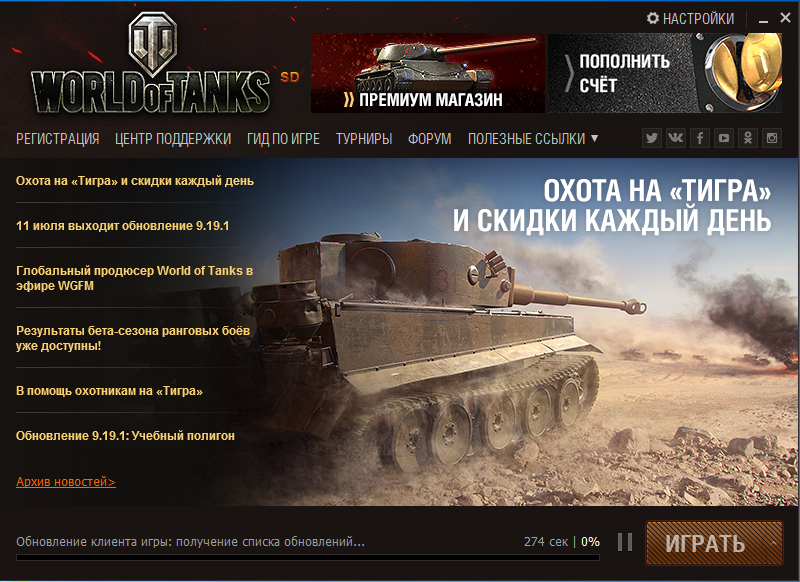This screenshot has height=582, width=800.
Task: Click the update progress bar
Action: click(308, 558)
